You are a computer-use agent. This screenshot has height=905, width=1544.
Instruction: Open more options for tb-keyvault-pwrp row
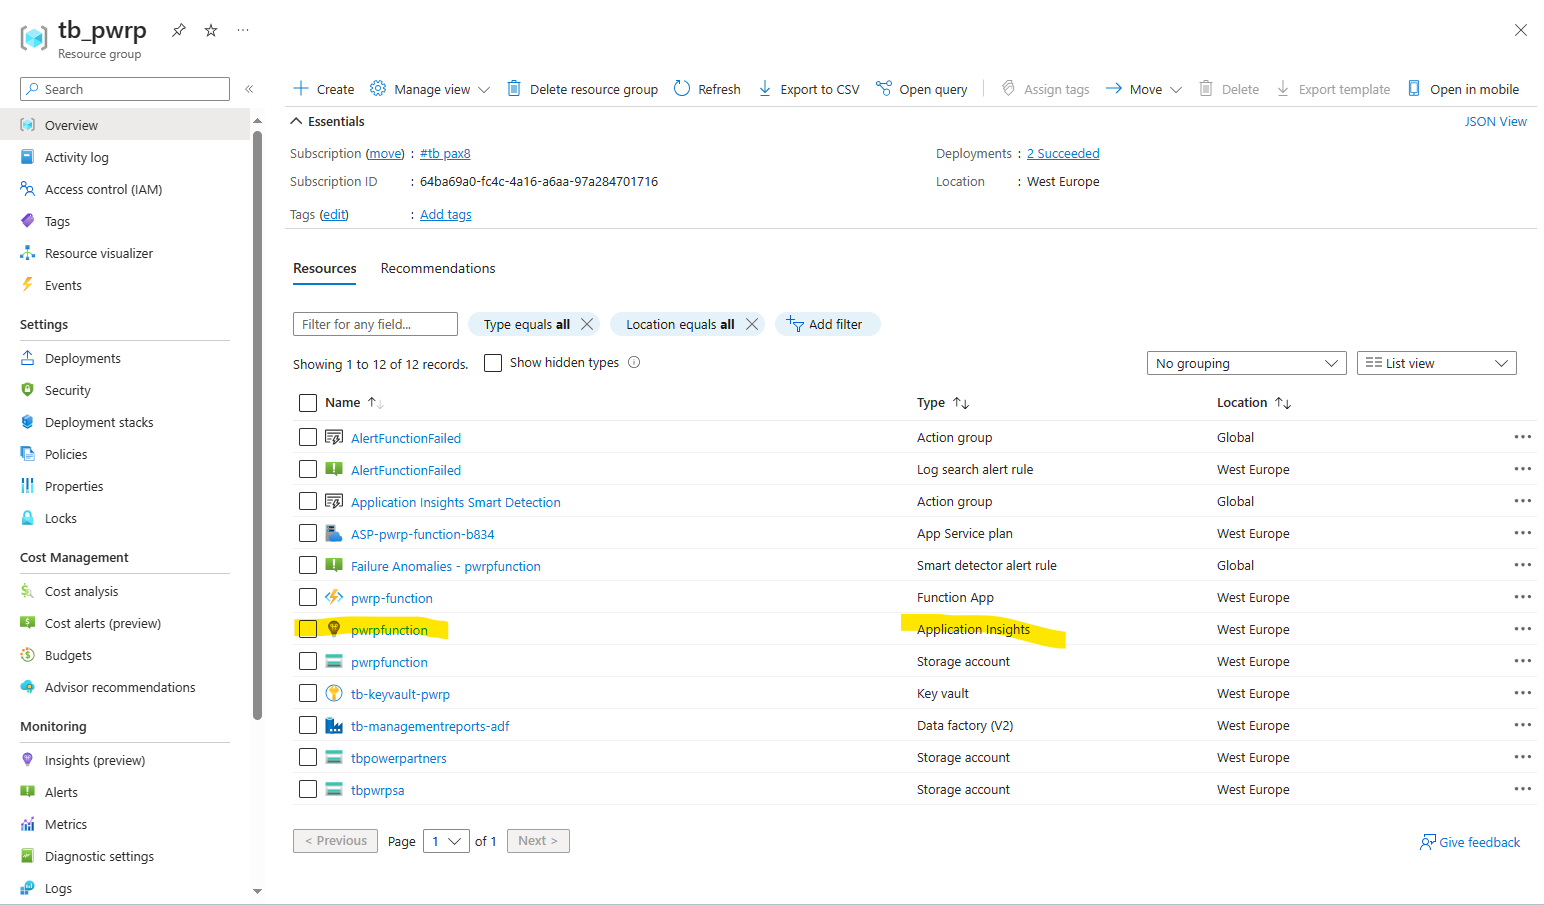tap(1522, 693)
